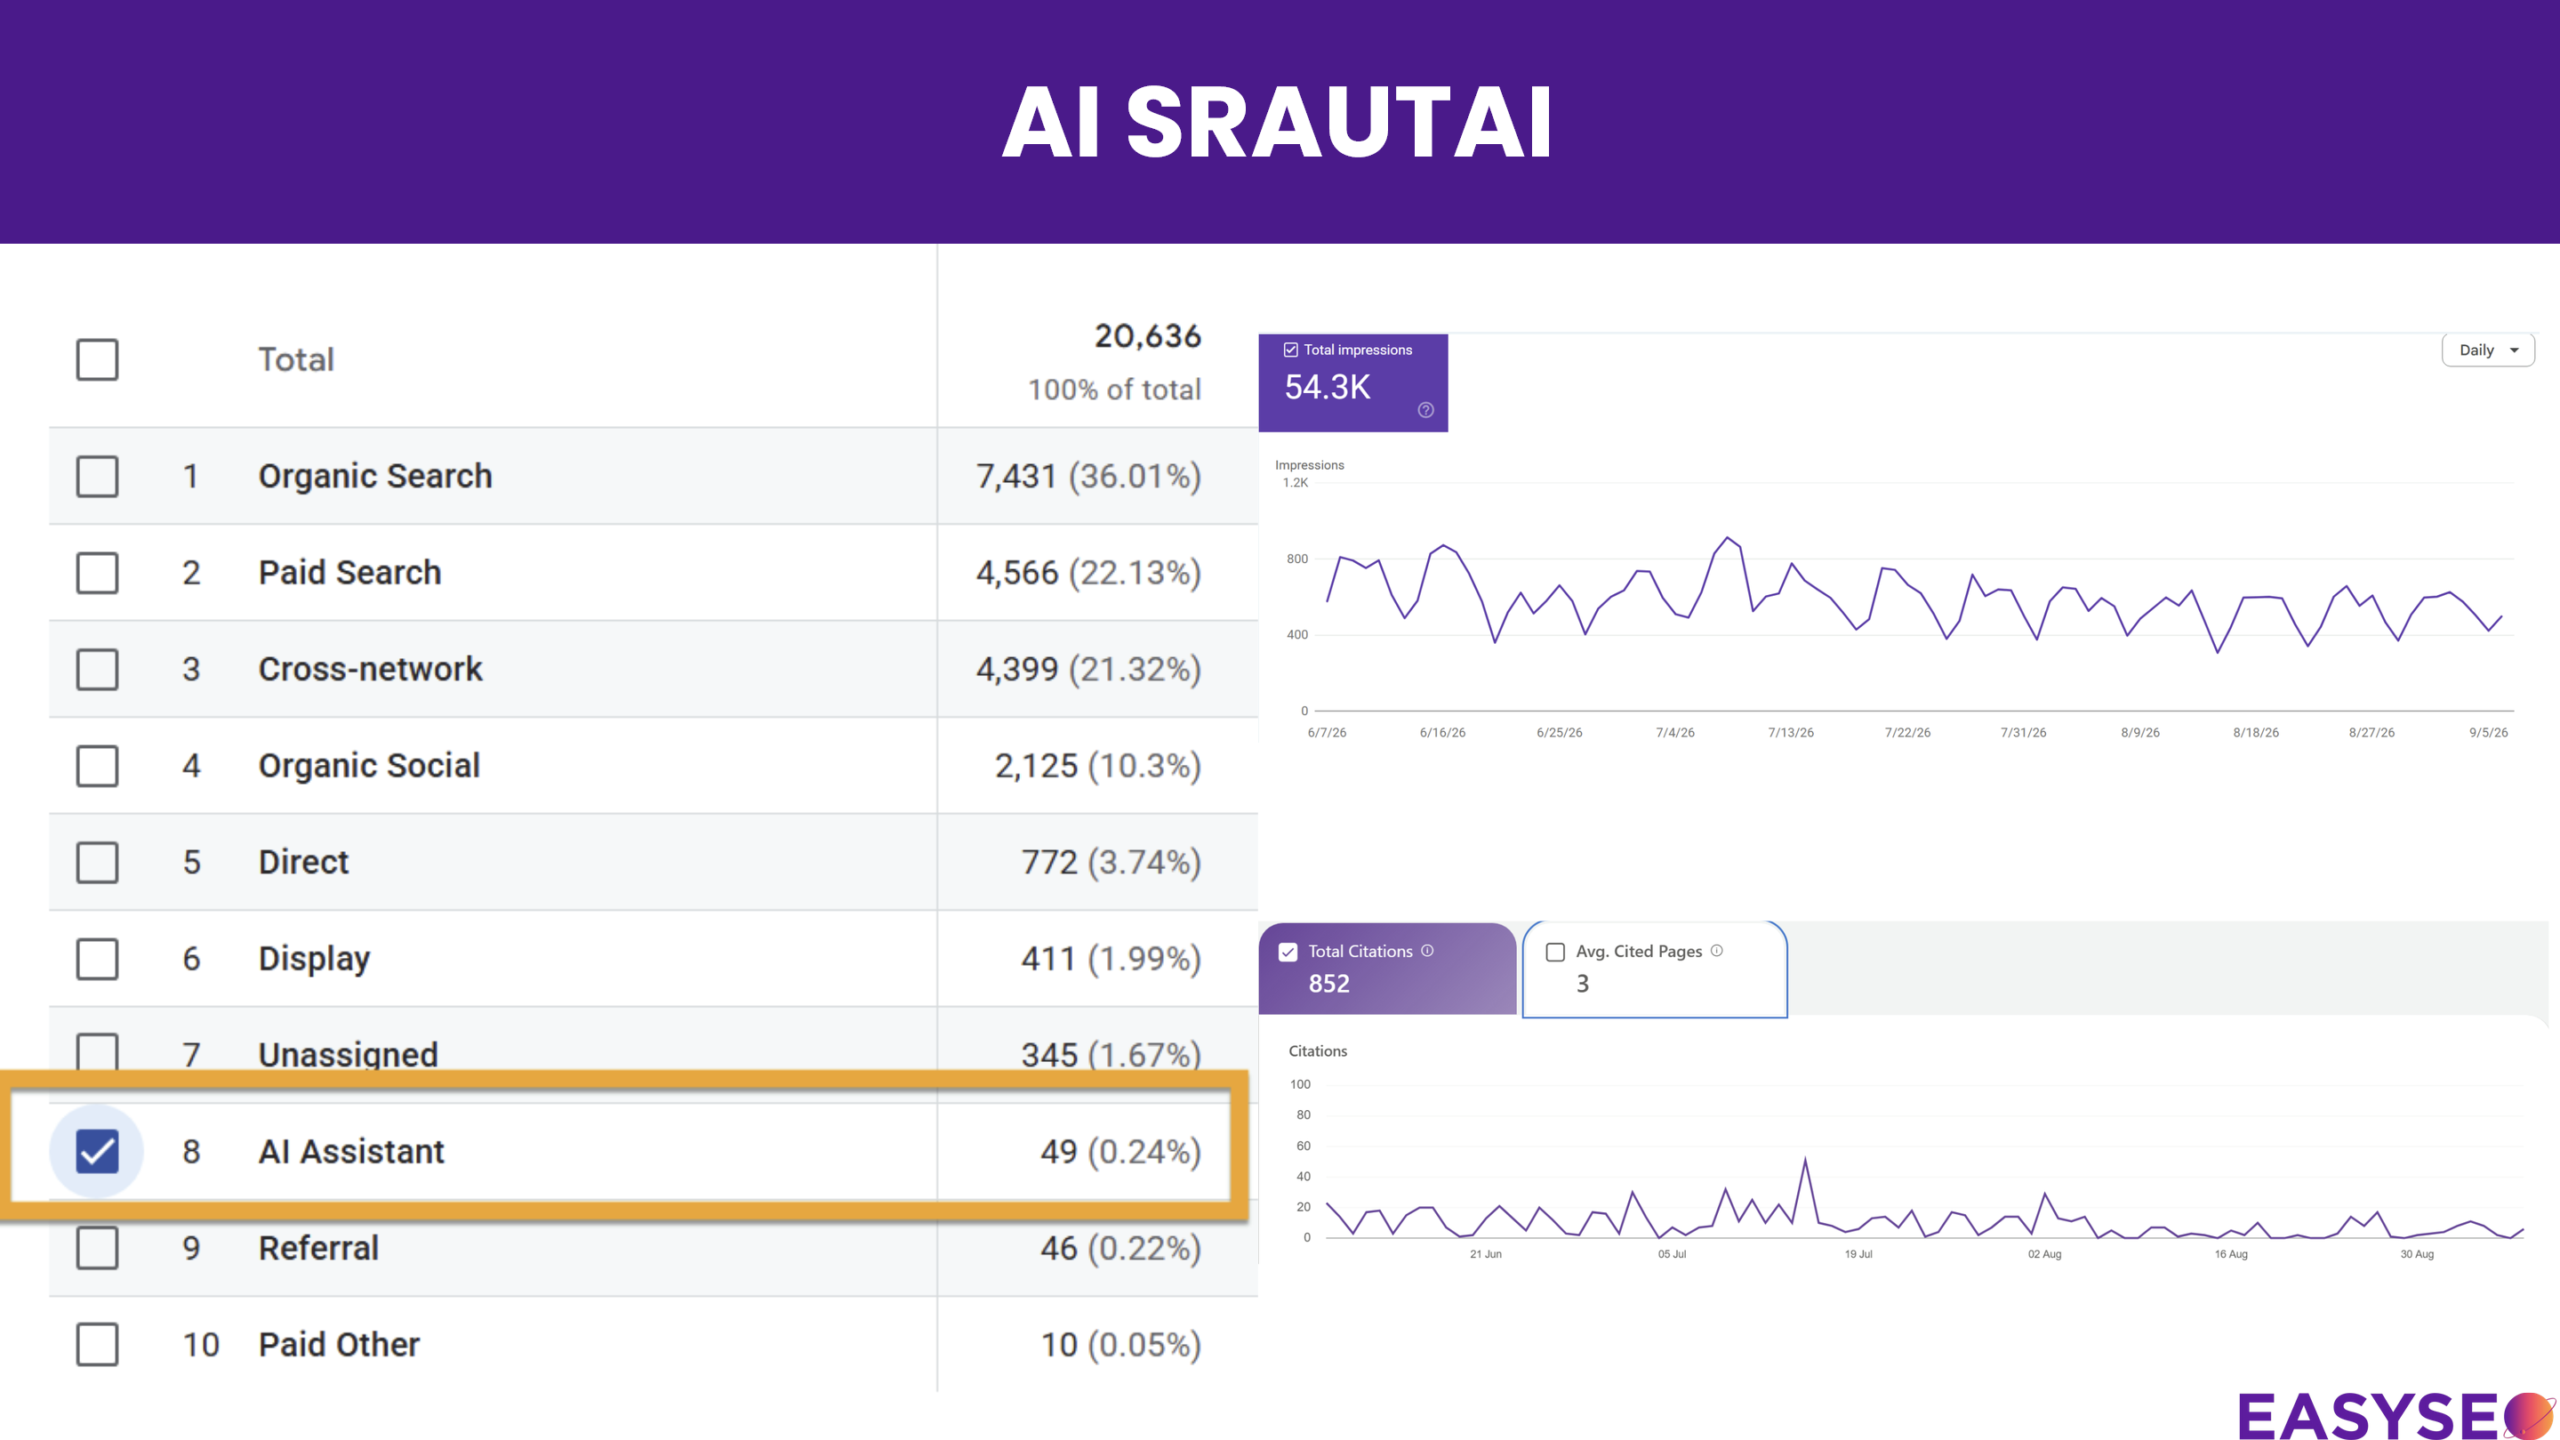Tick the Display row checkbox
Image resolution: width=2560 pixels, height=1440 pixels.
tap(97, 959)
